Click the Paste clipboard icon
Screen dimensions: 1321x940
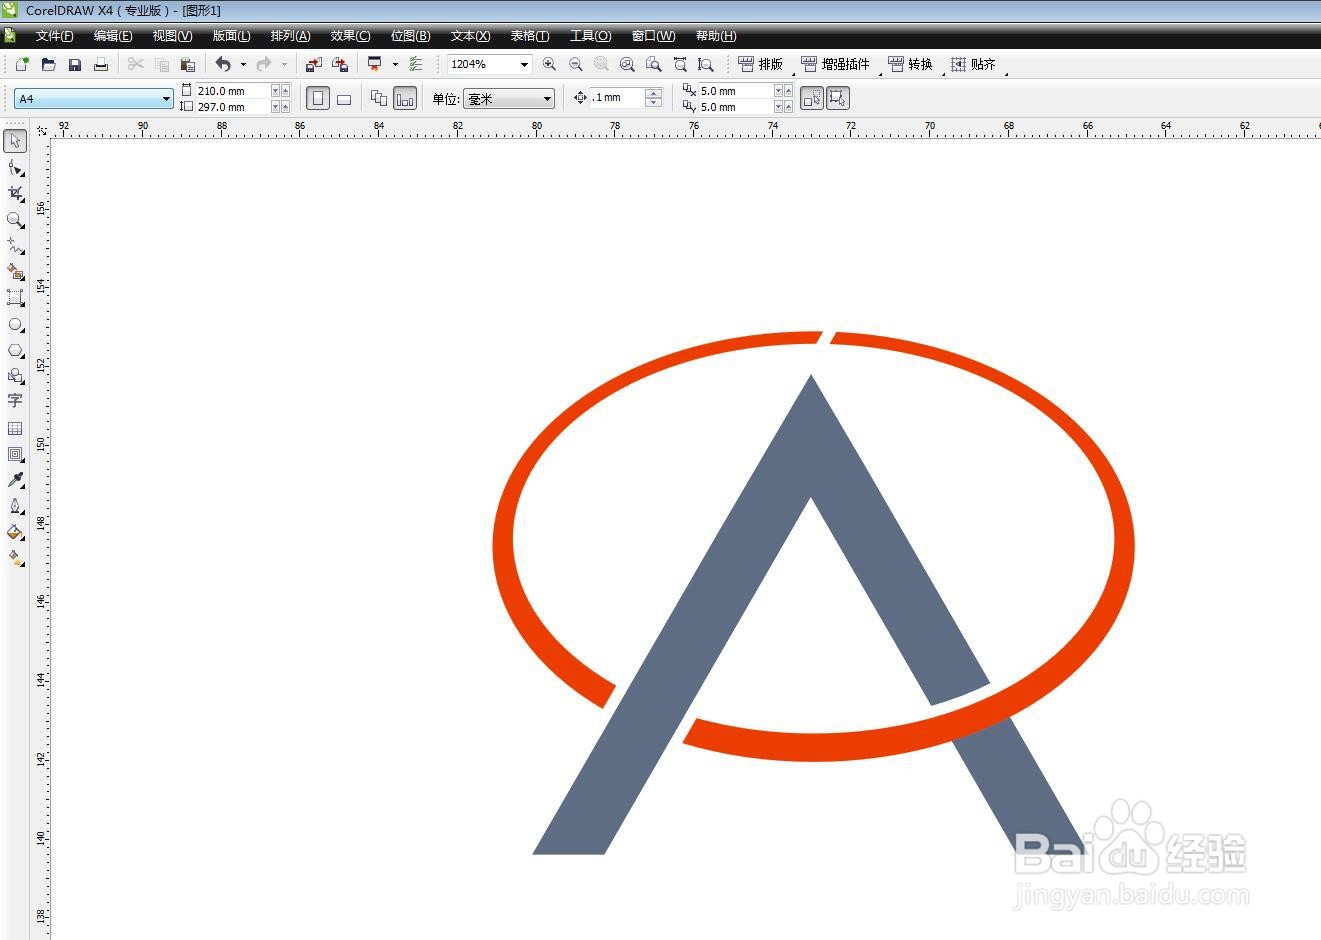187,64
